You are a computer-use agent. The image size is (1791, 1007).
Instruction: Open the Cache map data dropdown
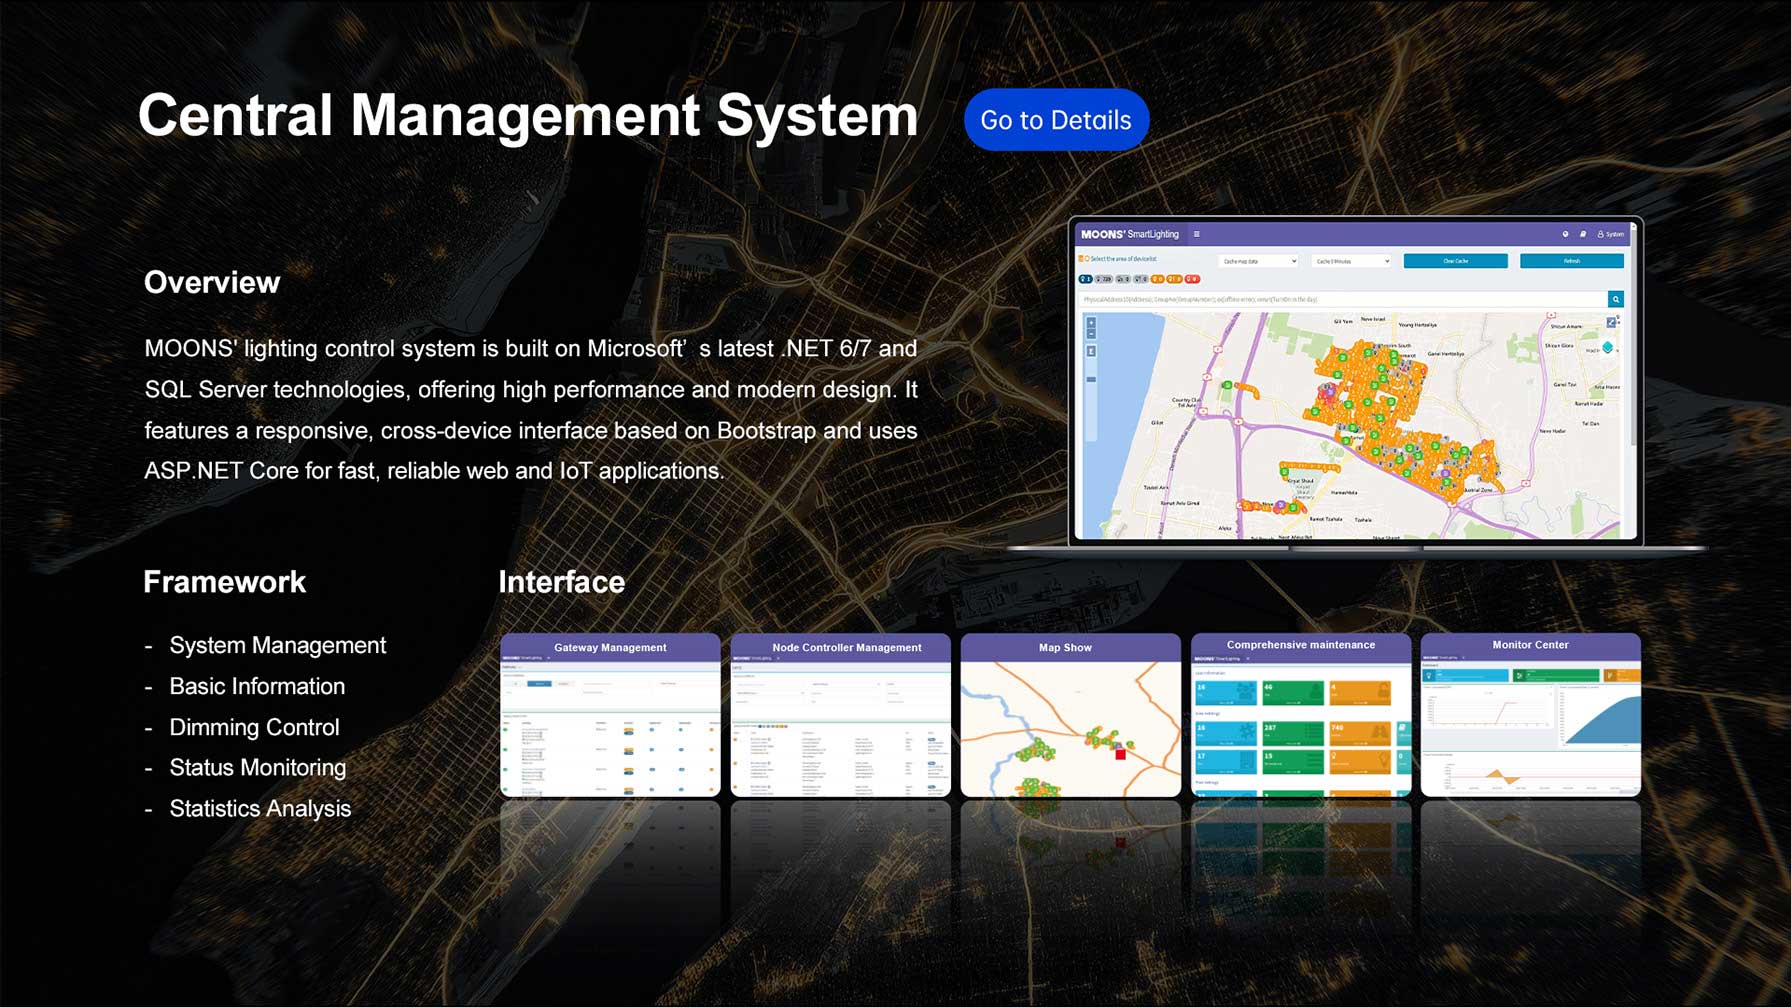click(x=1259, y=260)
